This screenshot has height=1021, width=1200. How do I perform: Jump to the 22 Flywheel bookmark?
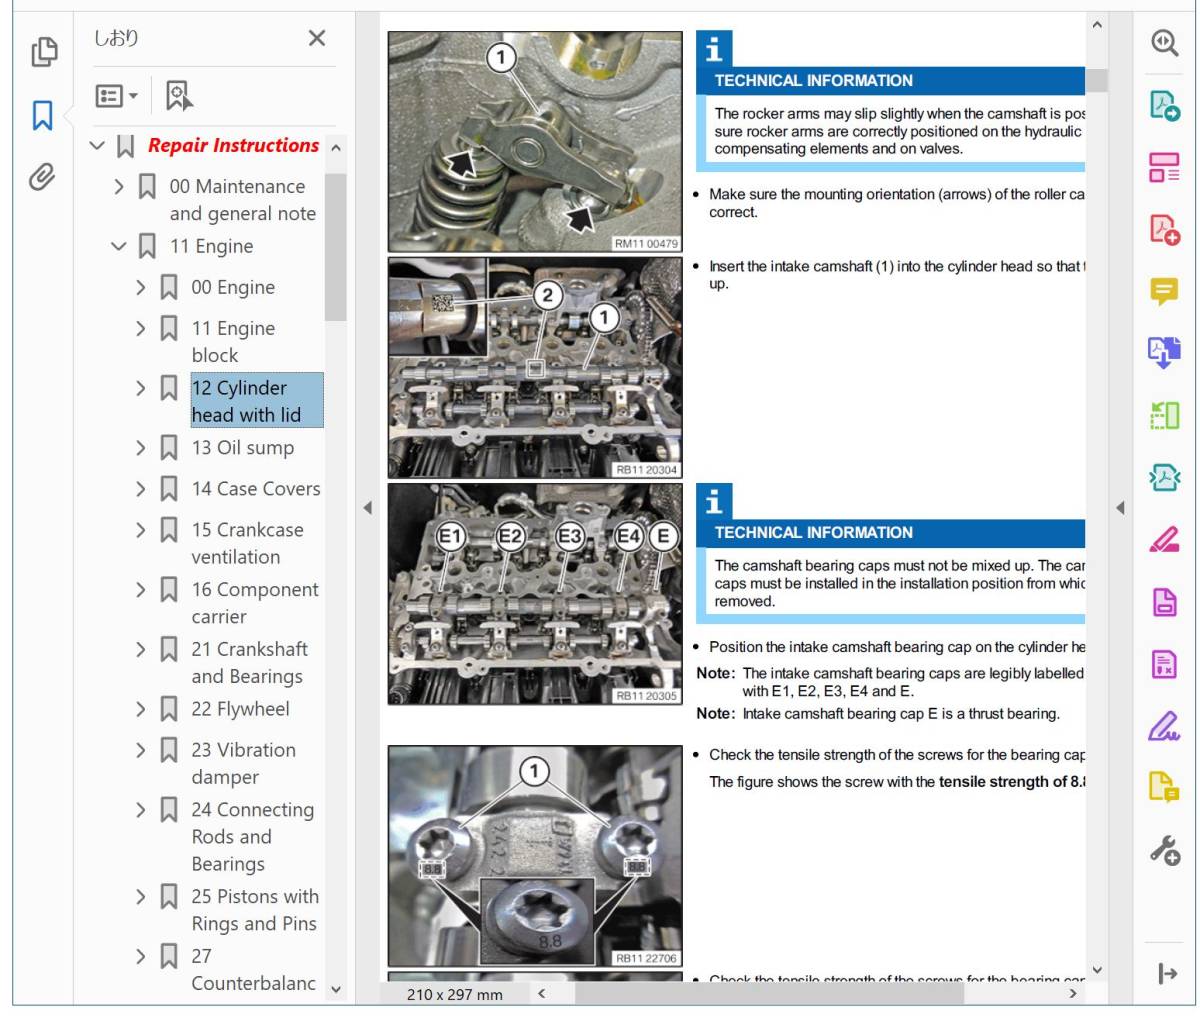tap(241, 709)
